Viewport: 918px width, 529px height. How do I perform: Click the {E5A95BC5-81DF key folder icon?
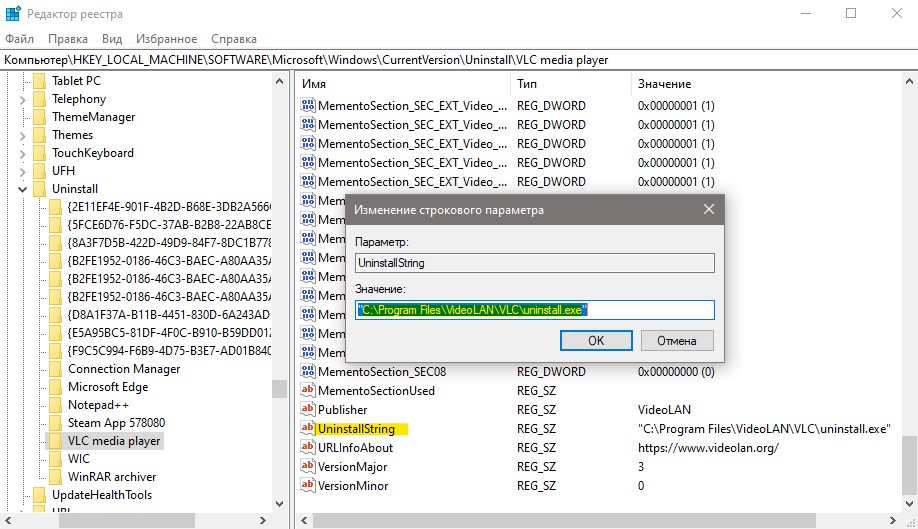tap(56, 333)
